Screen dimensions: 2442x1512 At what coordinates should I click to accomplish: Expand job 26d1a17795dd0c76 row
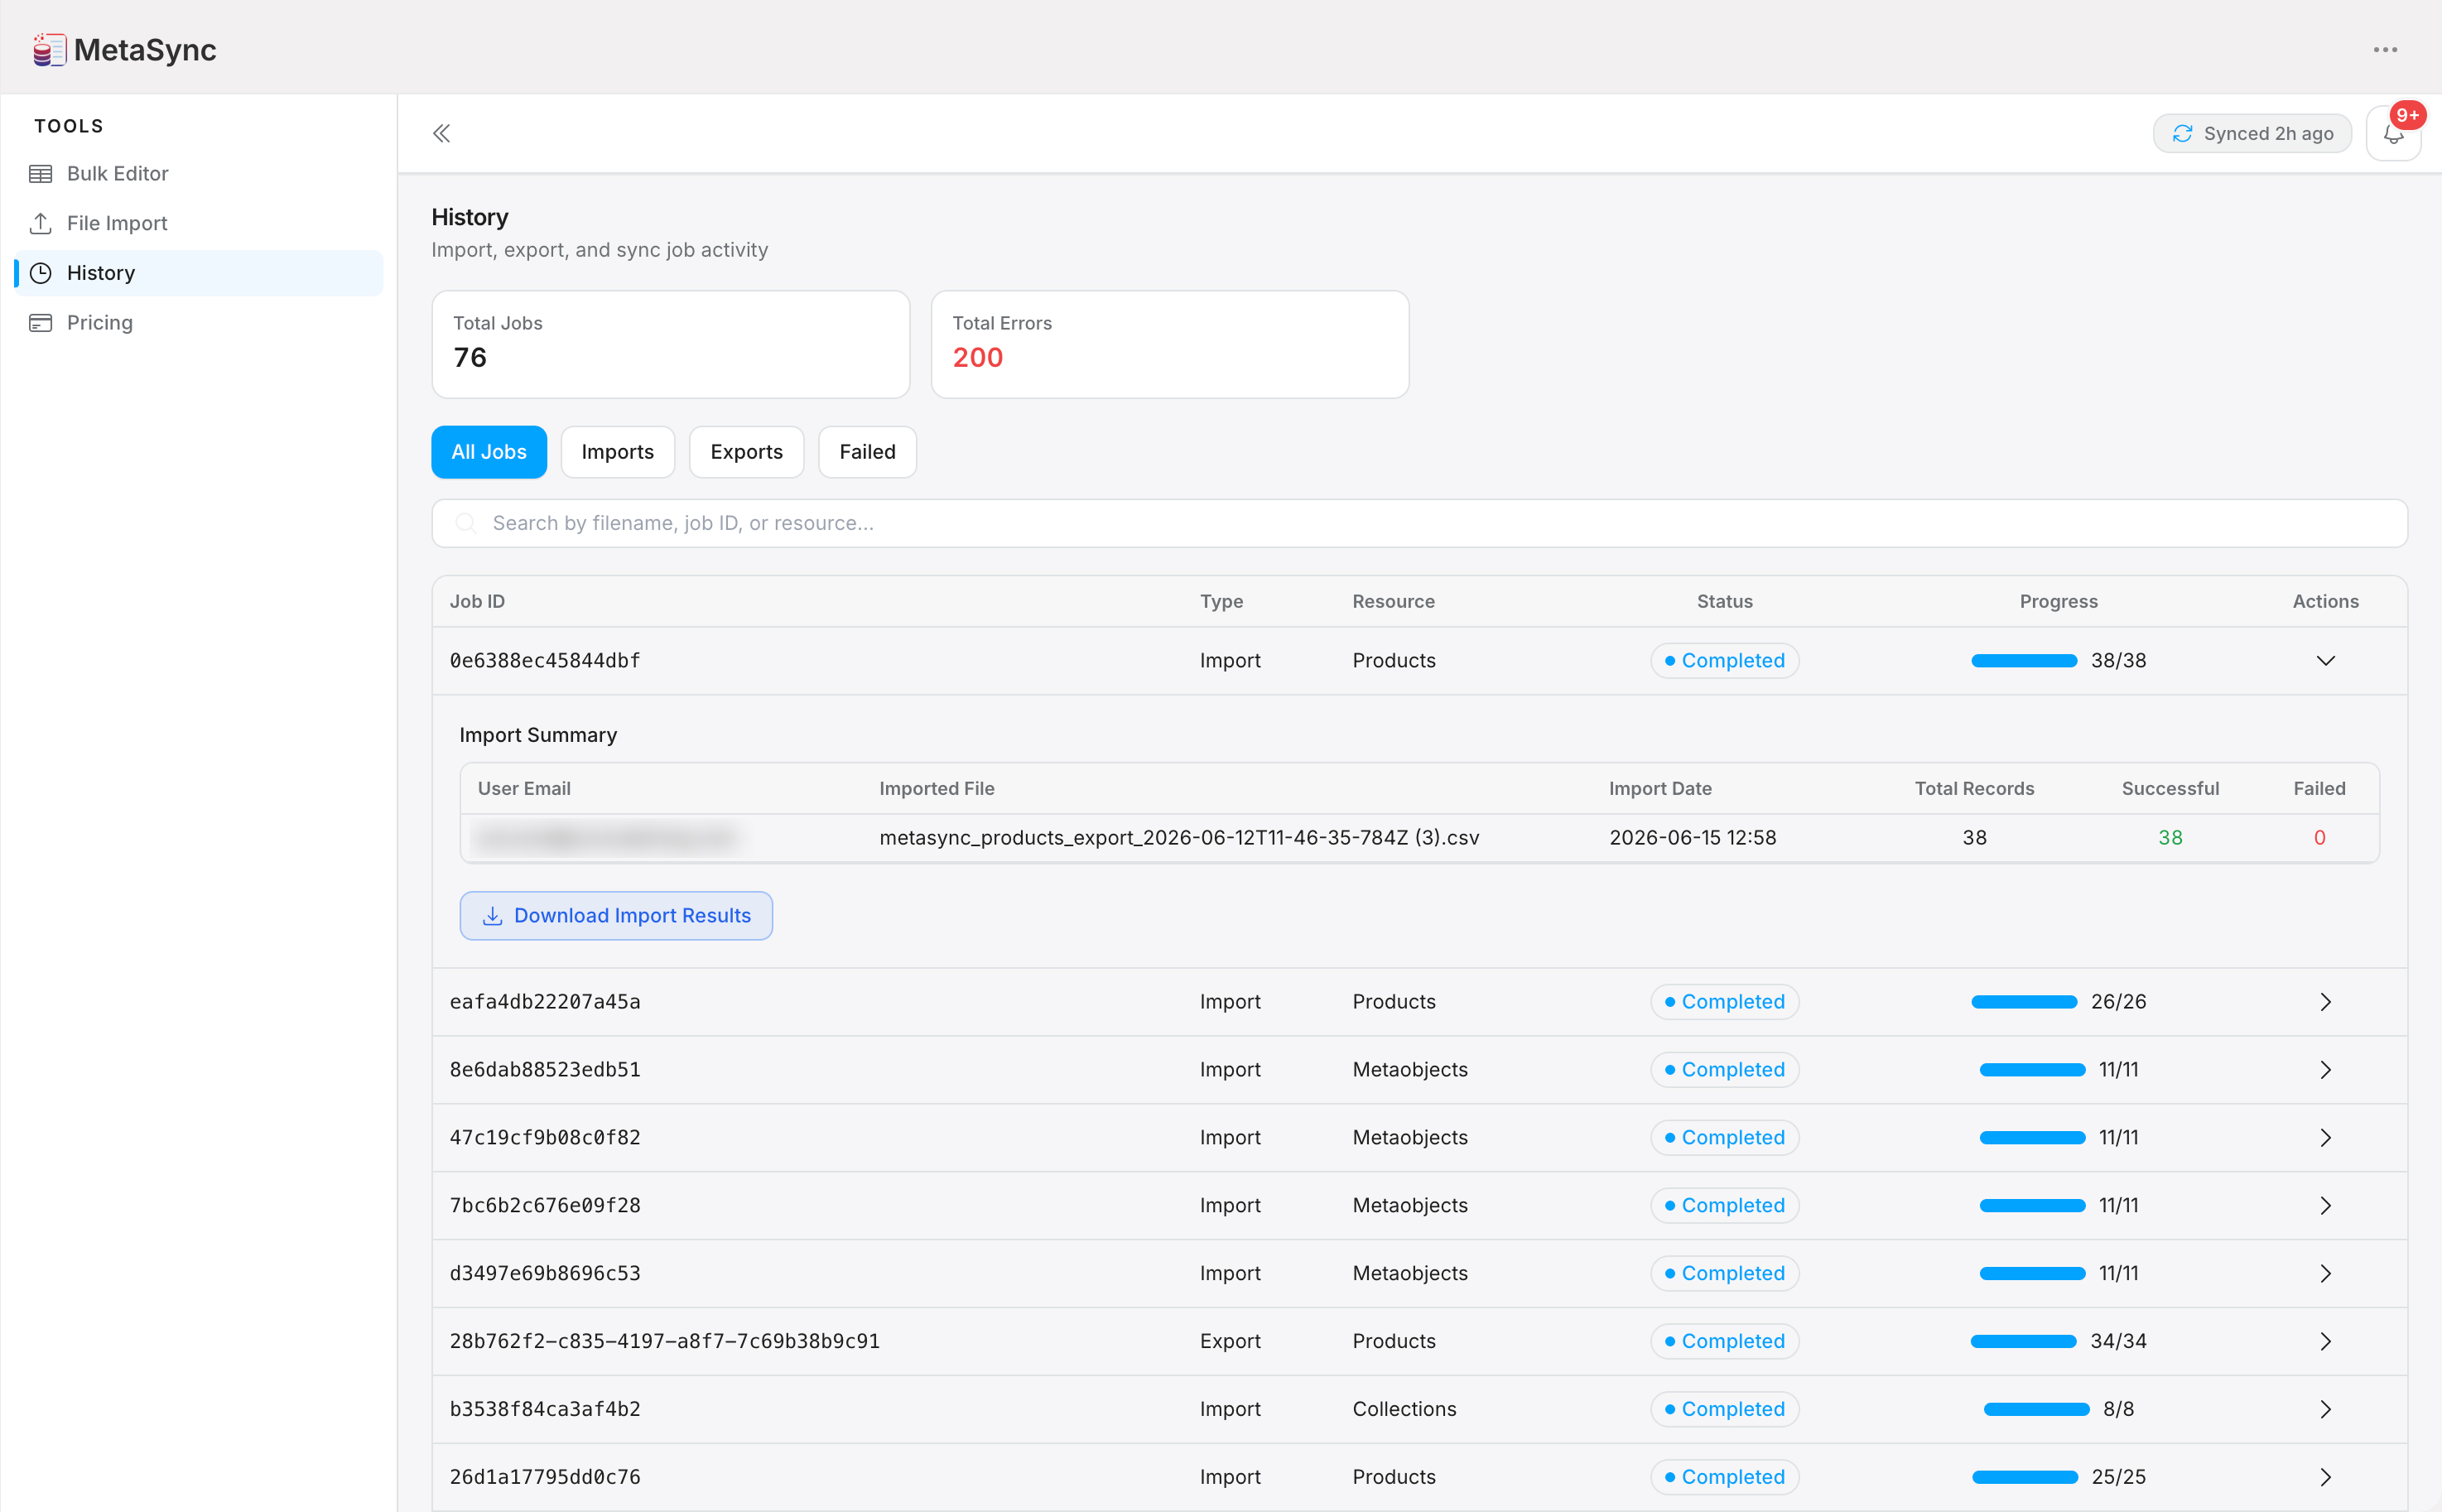pos(2325,1478)
